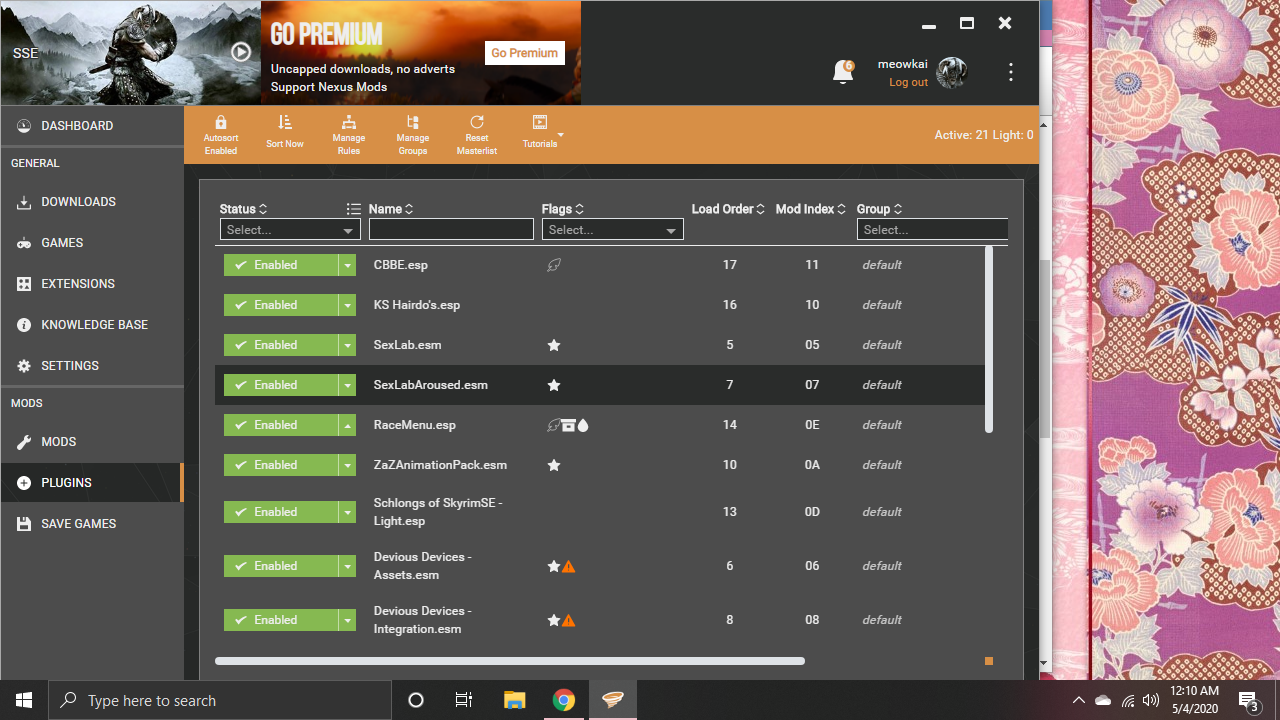Toggle the Autosort Enabled lock icon
Image resolution: width=1280 pixels, height=720 pixels.
221,122
